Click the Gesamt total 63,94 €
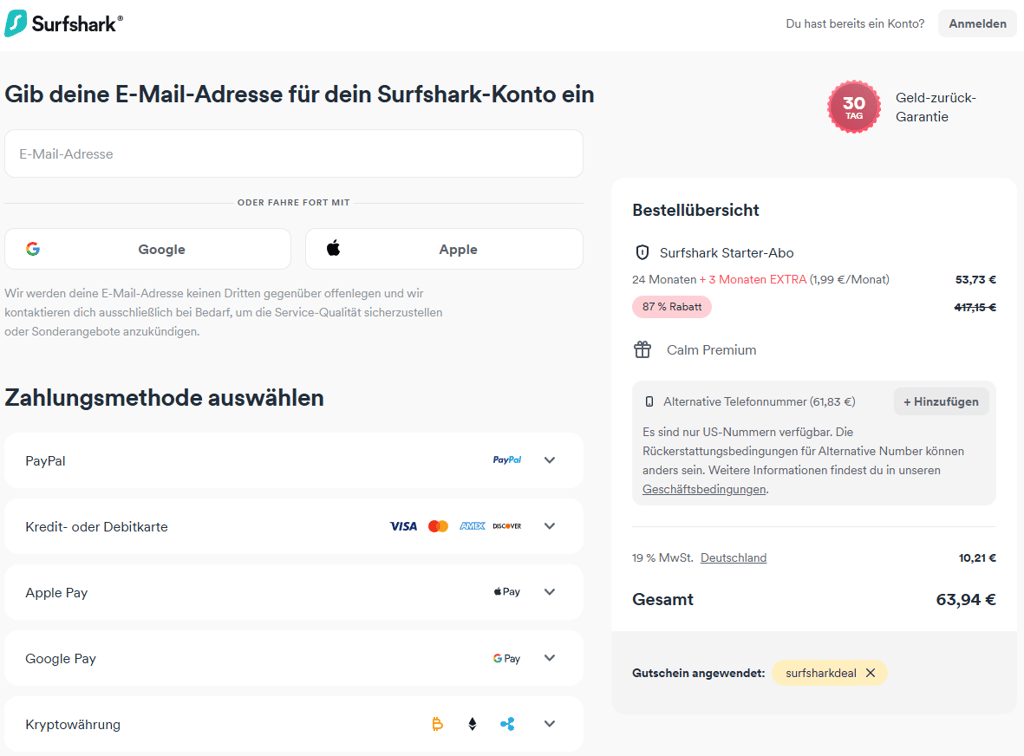Screen dimensions: 1024x756 pyautogui.click(x=966, y=599)
